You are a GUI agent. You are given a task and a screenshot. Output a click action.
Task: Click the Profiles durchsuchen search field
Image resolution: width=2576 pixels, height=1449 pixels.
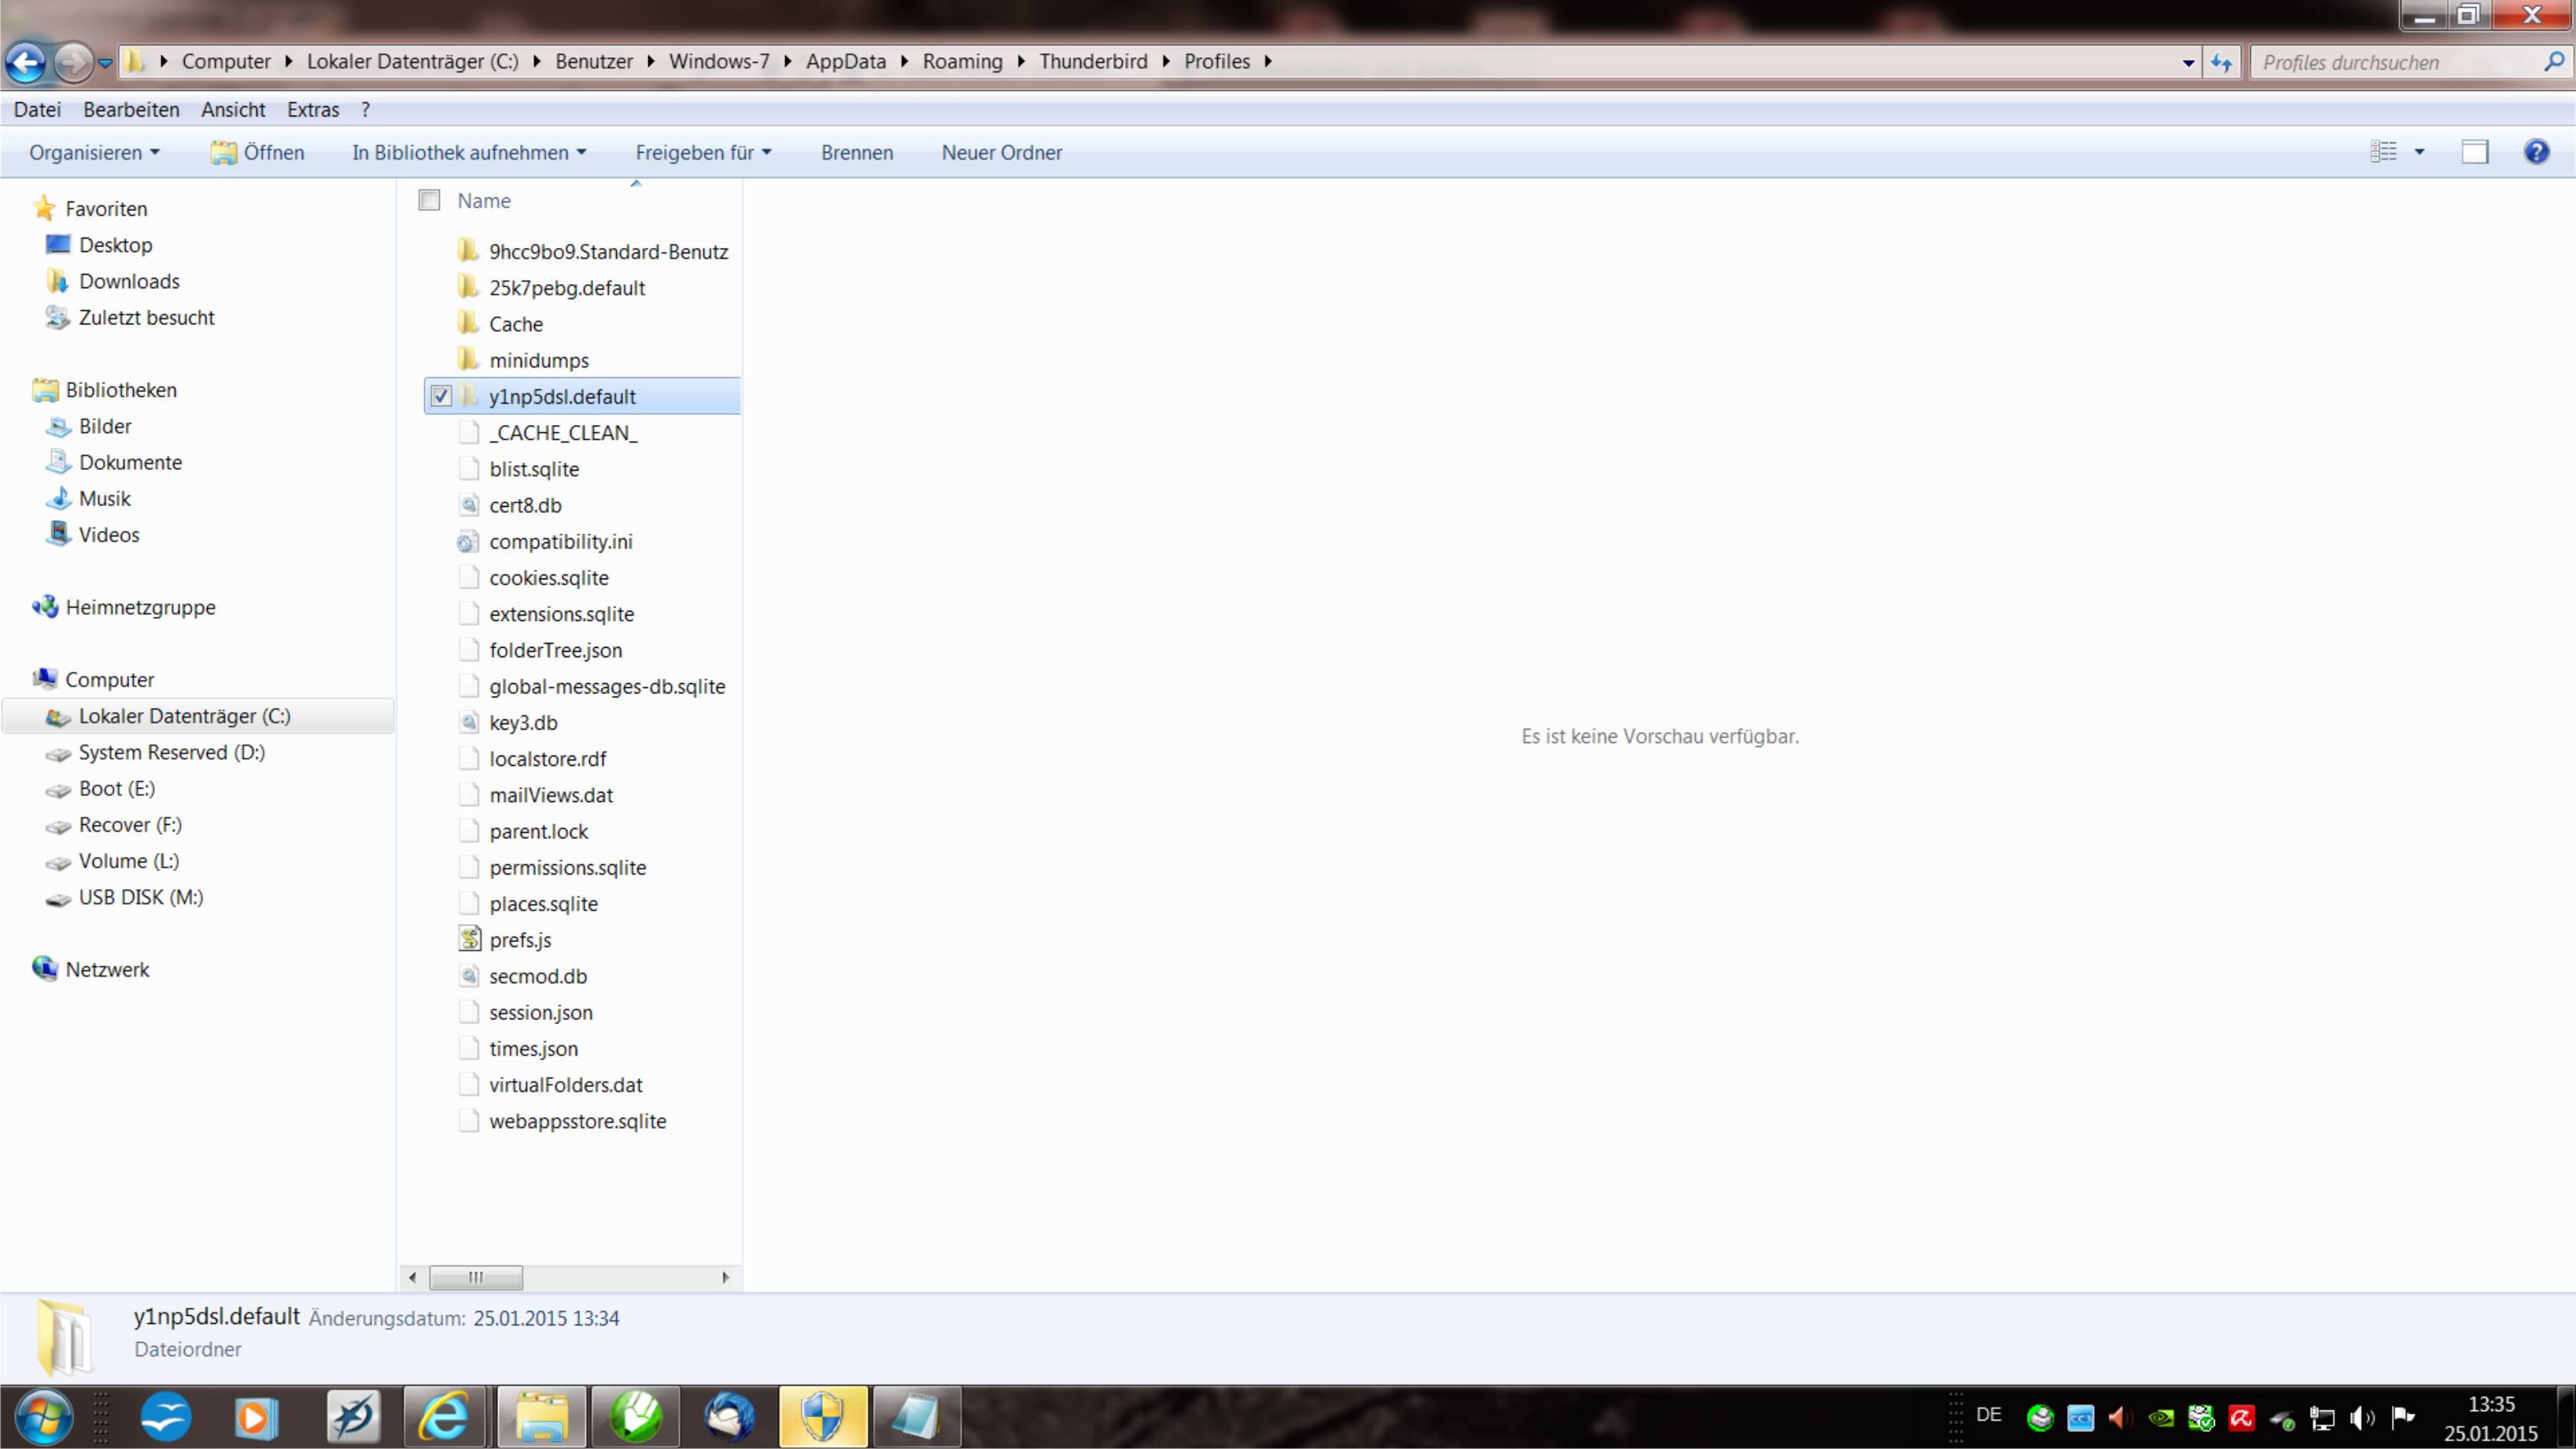2395,63
